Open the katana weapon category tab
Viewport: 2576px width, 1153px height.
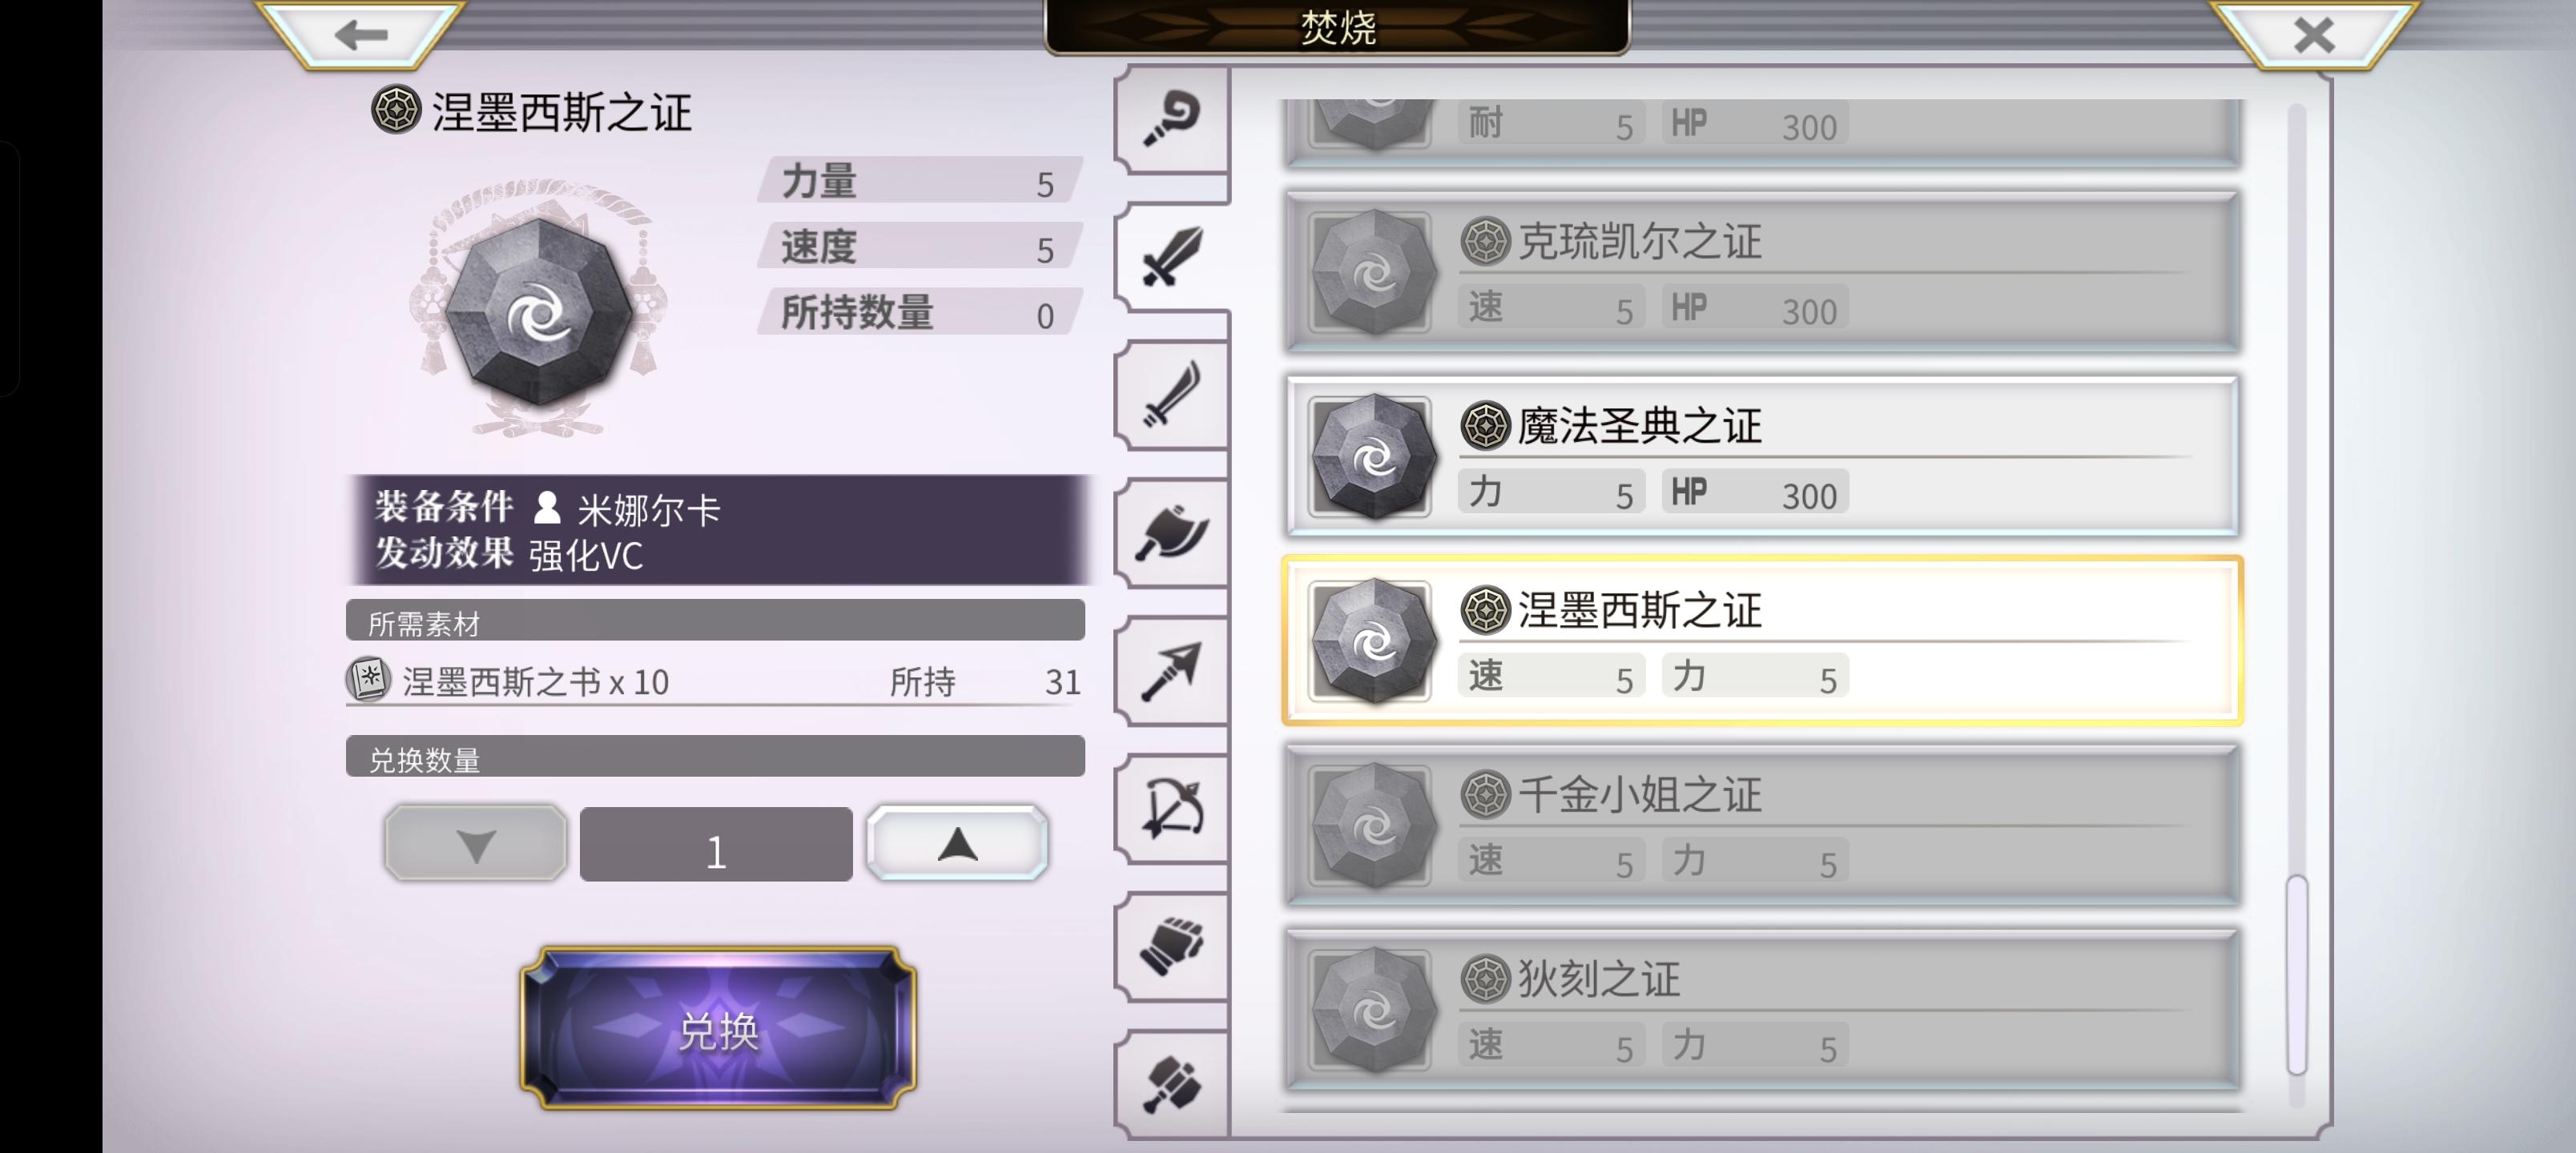point(1171,396)
